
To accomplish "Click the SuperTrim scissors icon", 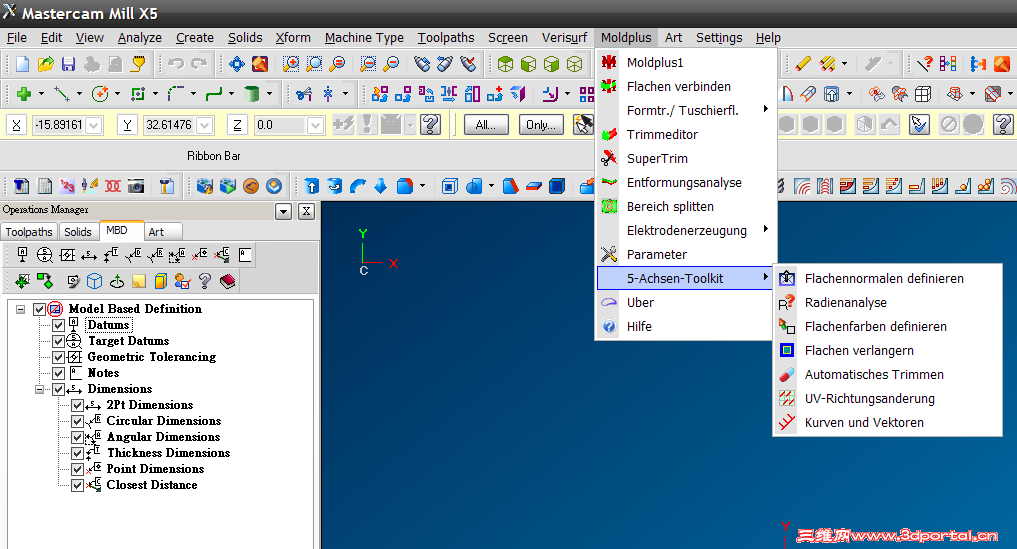I will click(609, 158).
